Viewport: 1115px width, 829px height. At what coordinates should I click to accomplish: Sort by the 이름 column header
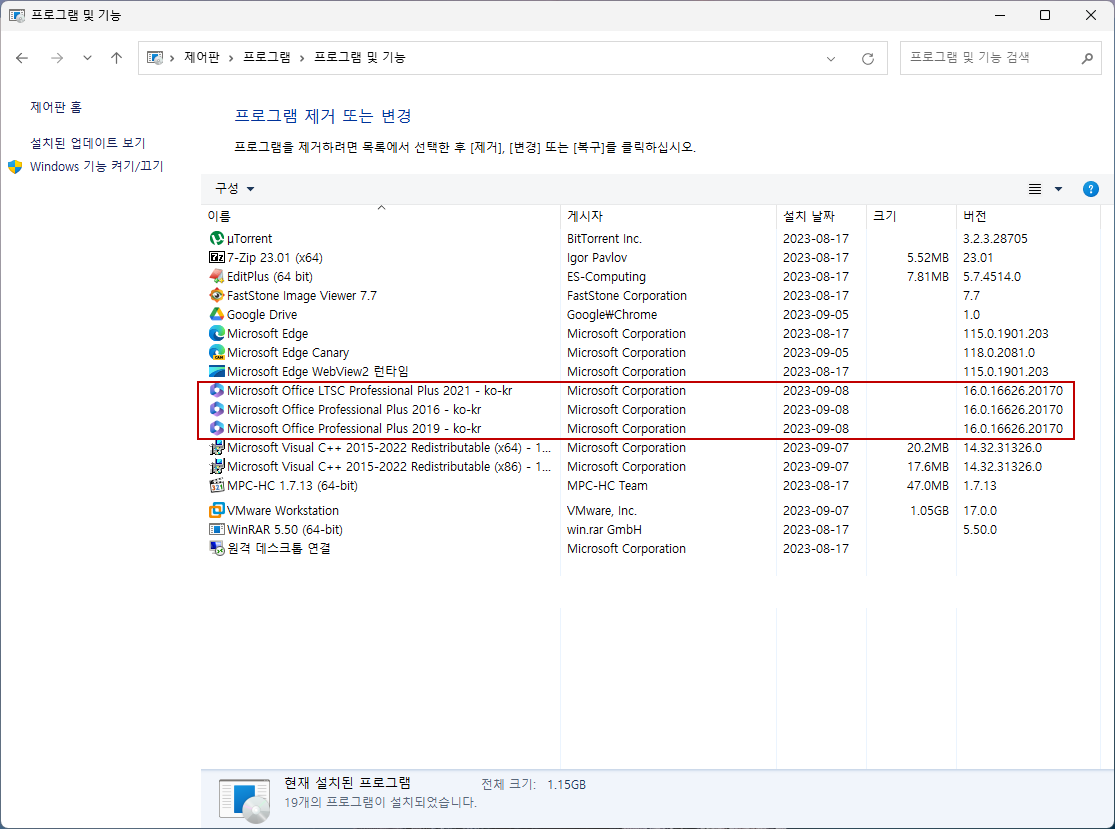pos(382,215)
